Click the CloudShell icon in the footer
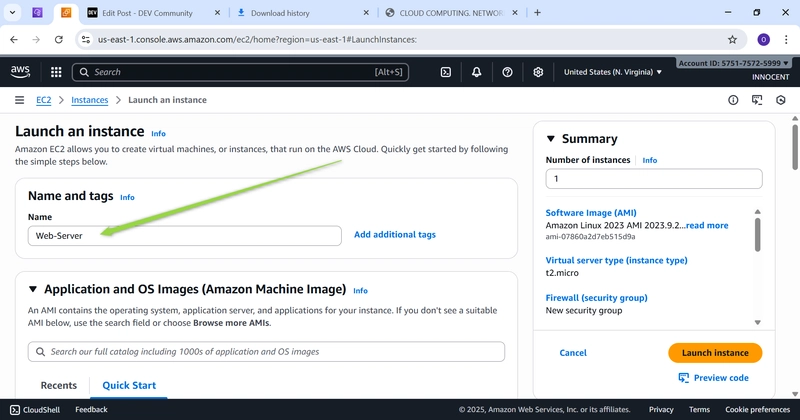The width and height of the screenshot is (800, 420). [x=15, y=410]
